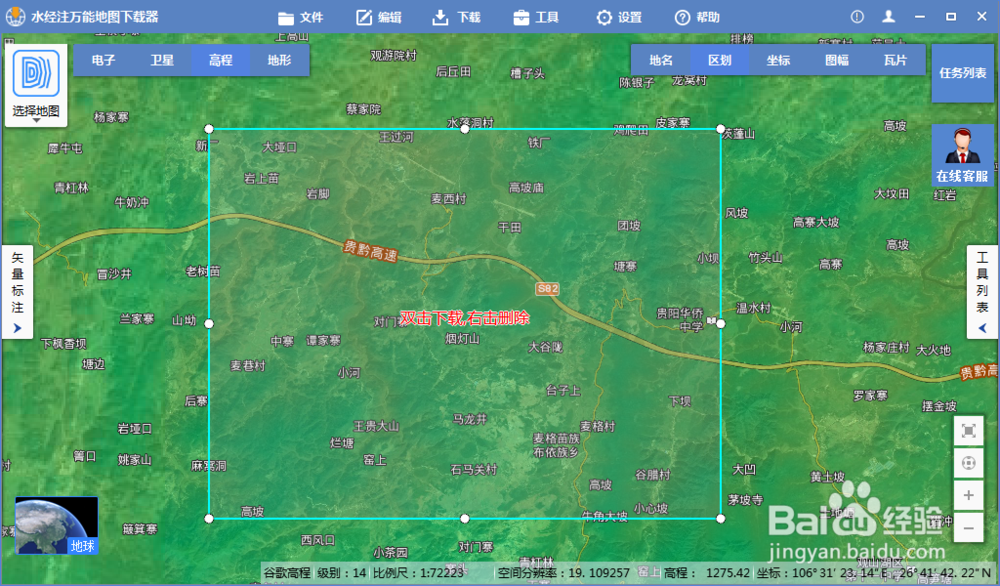Select the 高程 elevation map type
The width and height of the screenshot is (1000, 586).
pyautogui.click(x=221, y=60)
